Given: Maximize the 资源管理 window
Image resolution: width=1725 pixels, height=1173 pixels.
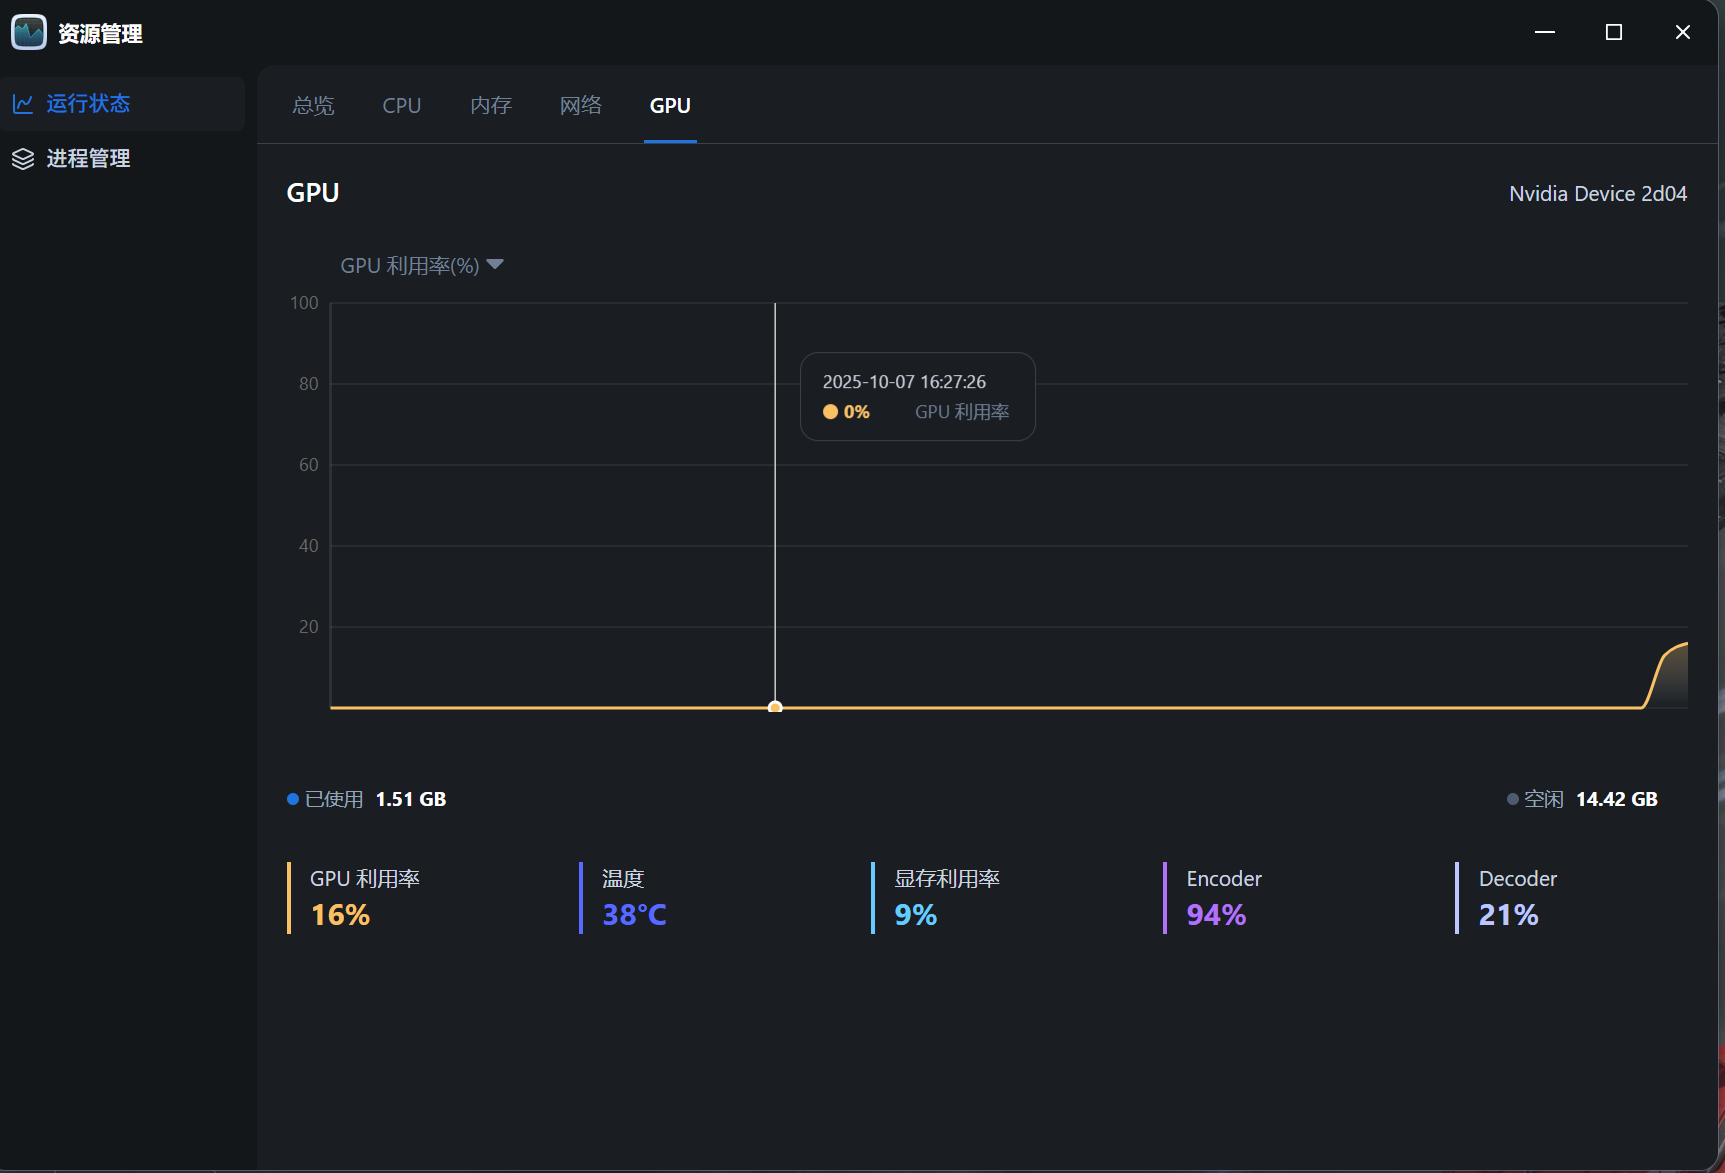Looking at the screenshot, I should point(1614,33).
